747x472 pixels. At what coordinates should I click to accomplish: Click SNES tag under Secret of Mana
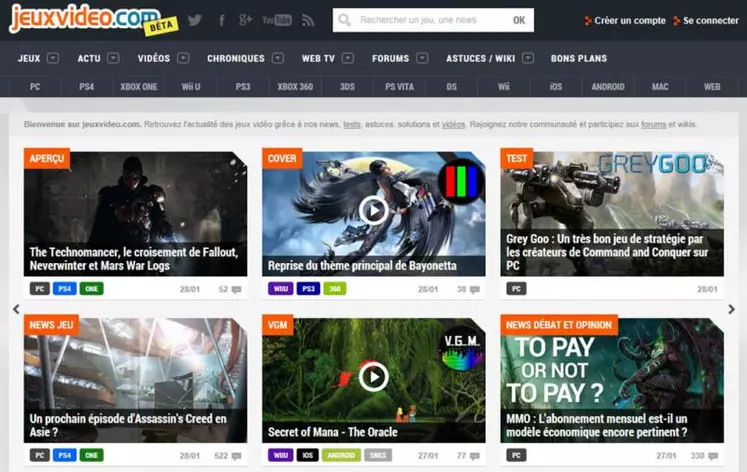[378, 455]
